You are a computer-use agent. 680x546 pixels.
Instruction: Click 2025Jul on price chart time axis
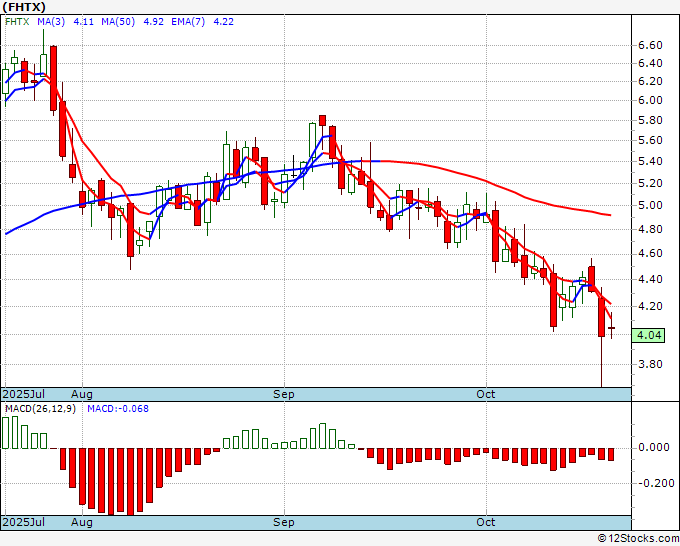click(23, 394)
